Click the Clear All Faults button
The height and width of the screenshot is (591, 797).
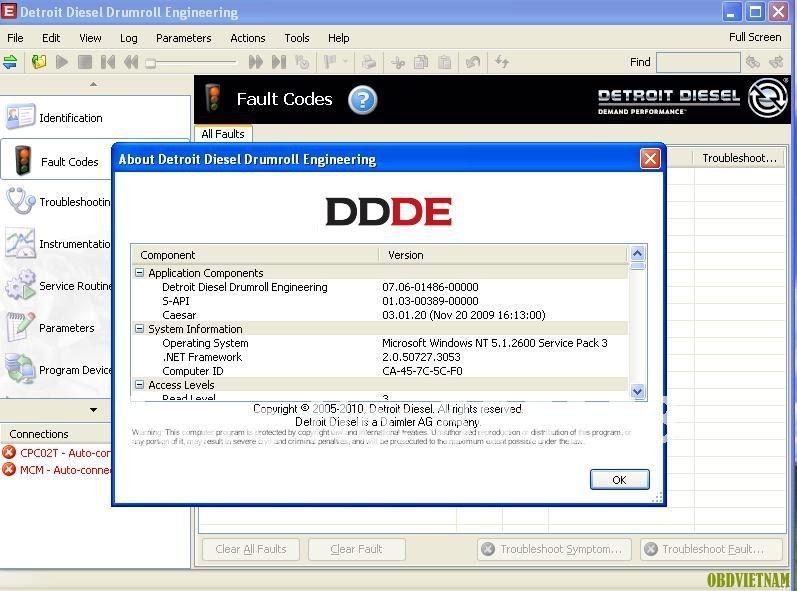[251, 549]
